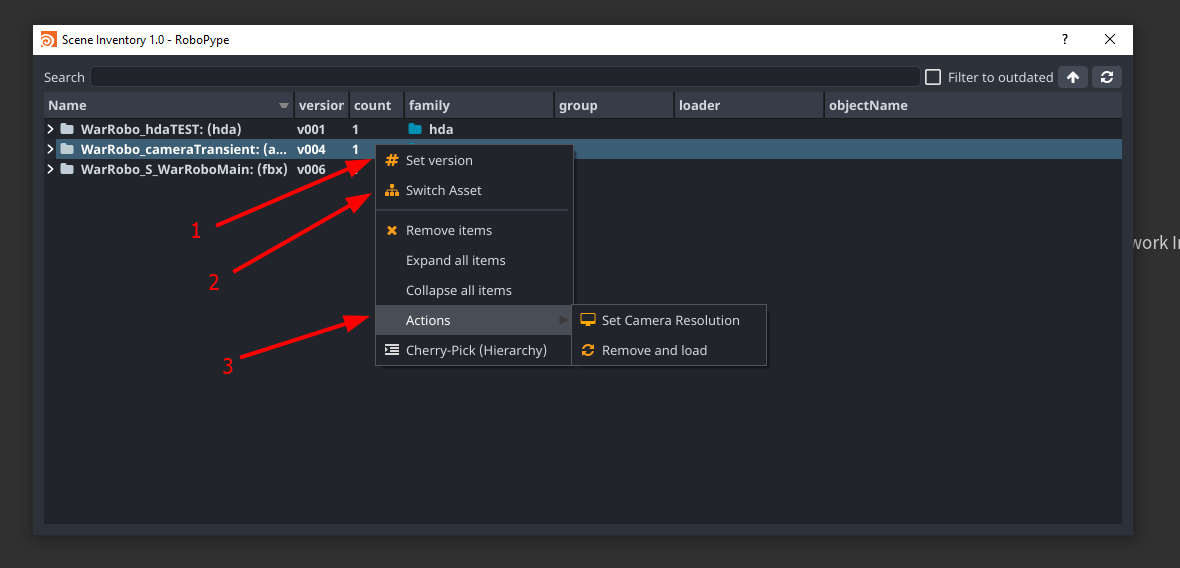Click the objectName column header
This screenshot has height=568, width=1180.
(973, 105)
